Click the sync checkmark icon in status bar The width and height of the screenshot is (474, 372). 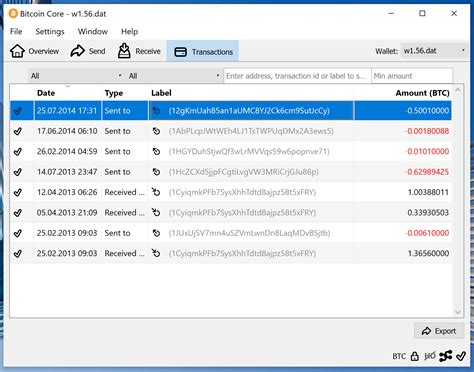coord(461,356)
